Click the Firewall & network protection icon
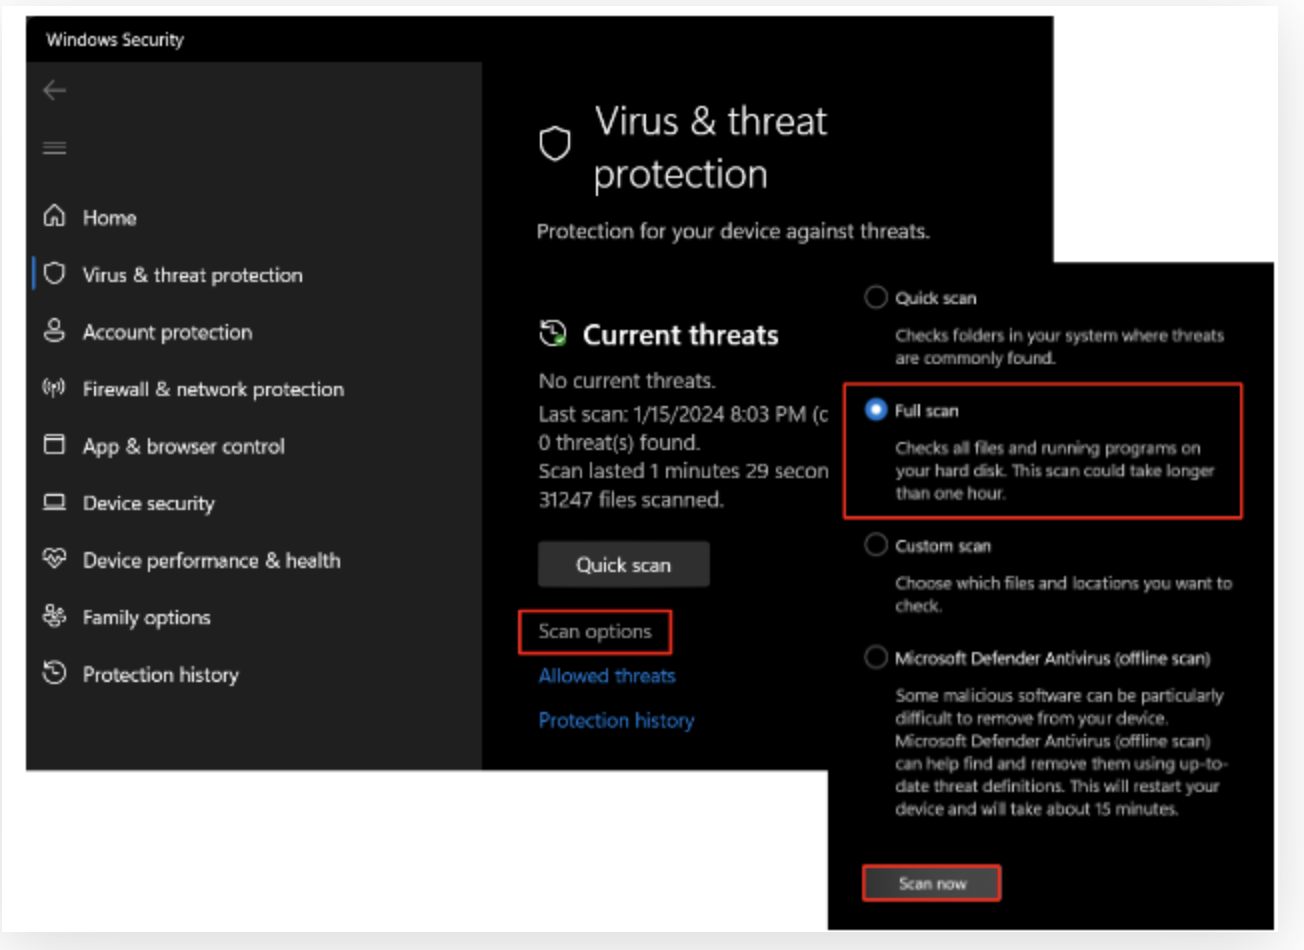This screenshot has height=950, width=1304. [x=54, y=389]
